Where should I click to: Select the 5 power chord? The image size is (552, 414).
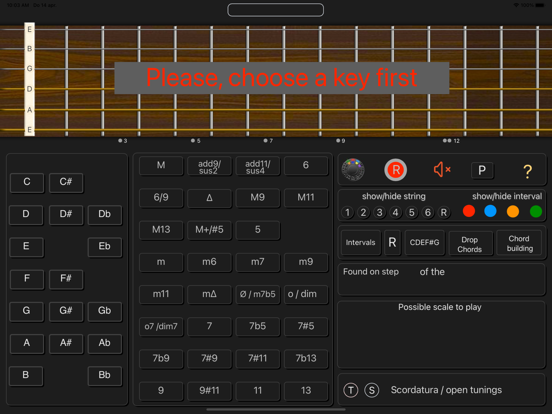(x=258, y=230)
